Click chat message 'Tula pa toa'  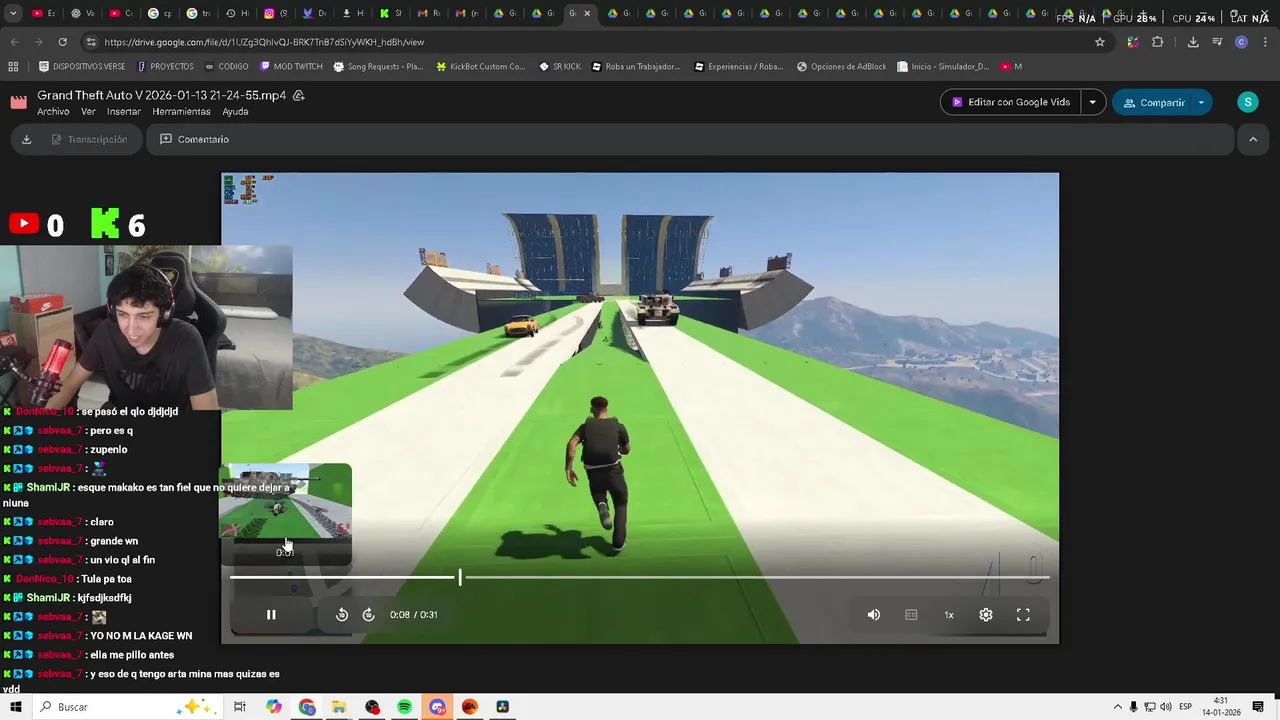106,579
